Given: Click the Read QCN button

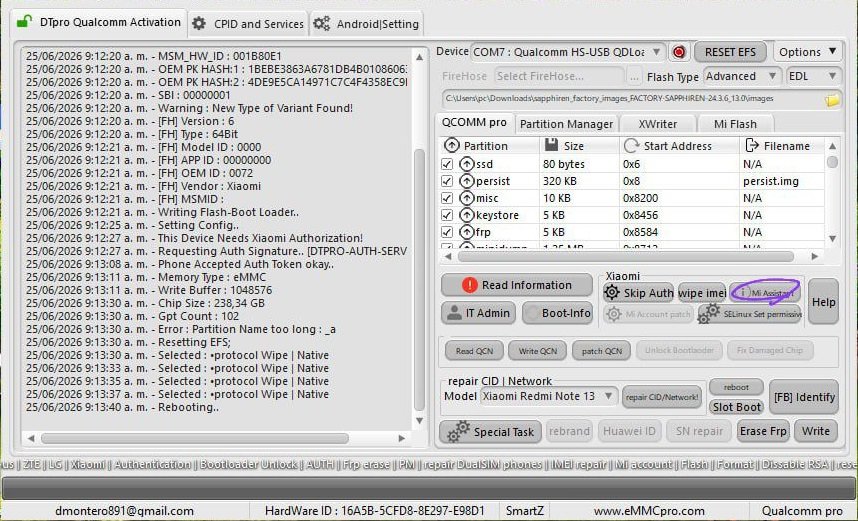Looking at the screenshot, I should 474,350.
